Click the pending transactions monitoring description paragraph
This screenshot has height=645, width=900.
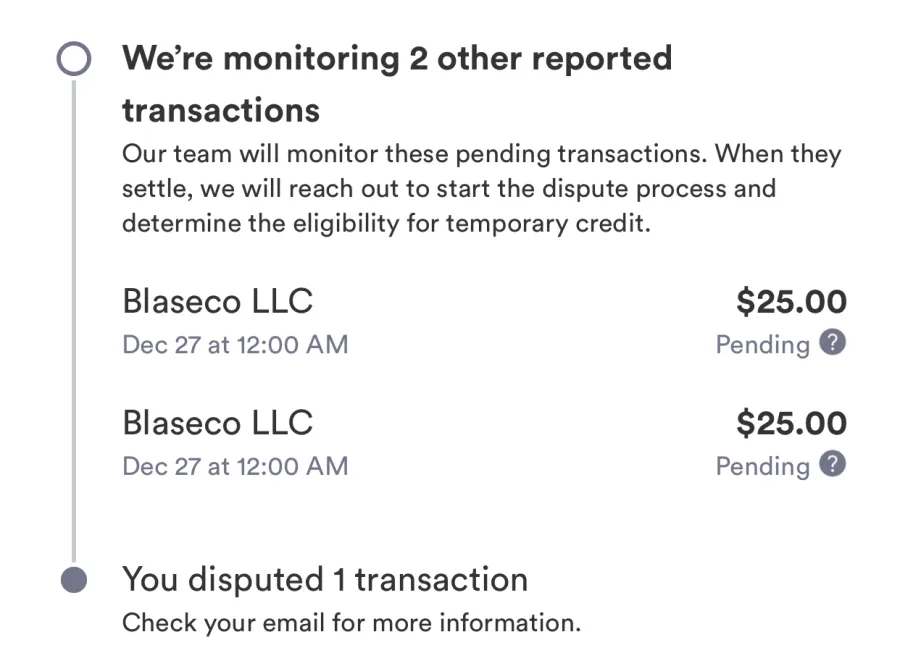pos(482,189)
